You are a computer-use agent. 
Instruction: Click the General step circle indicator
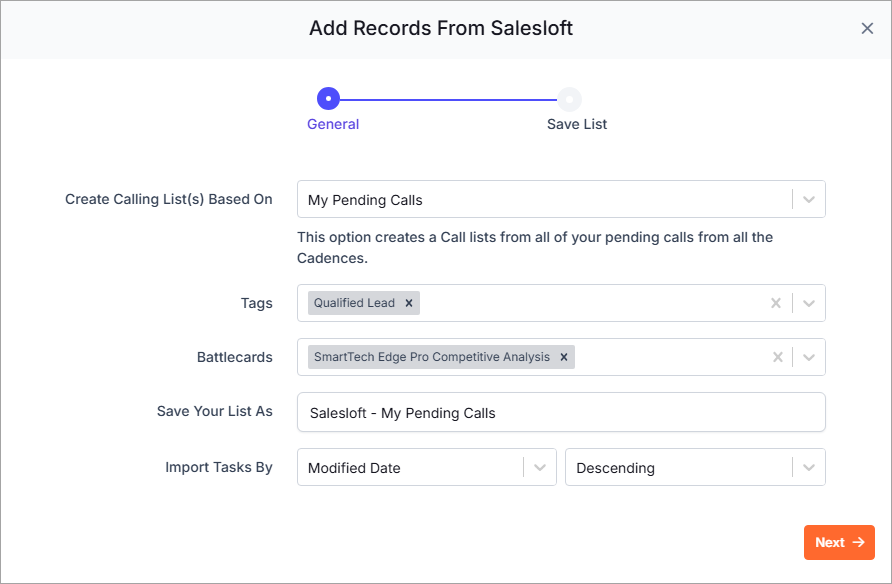328,98
